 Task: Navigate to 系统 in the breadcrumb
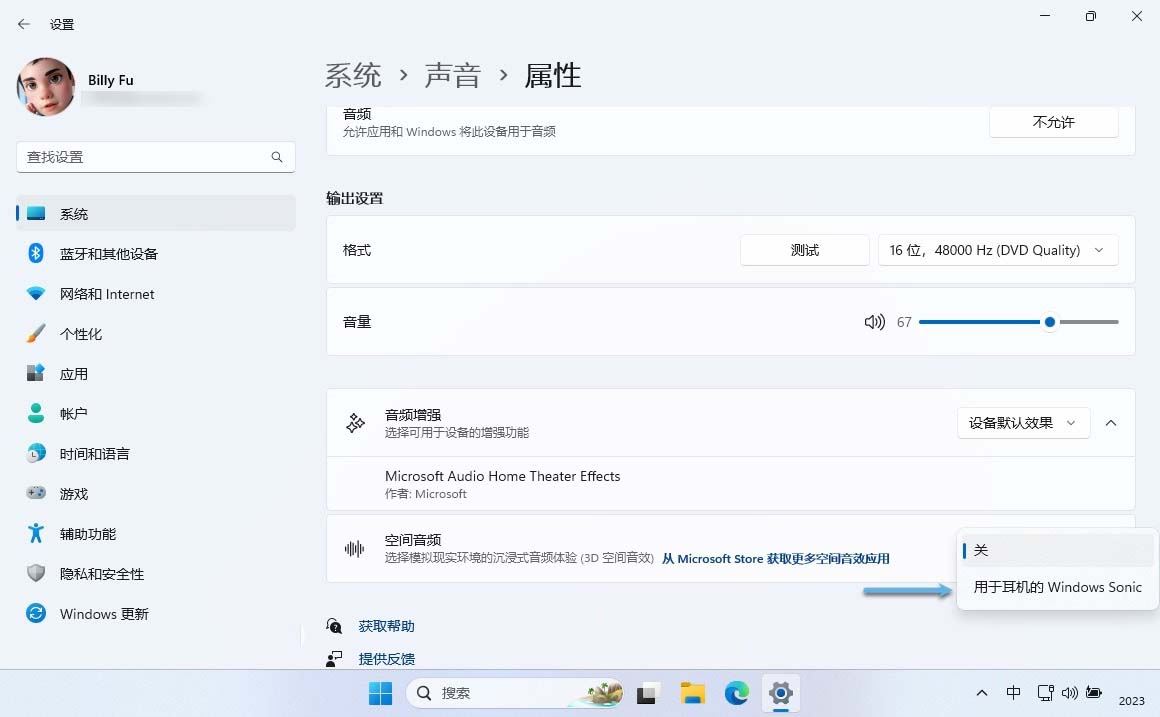pyautogui.click(x=352, y=74)
